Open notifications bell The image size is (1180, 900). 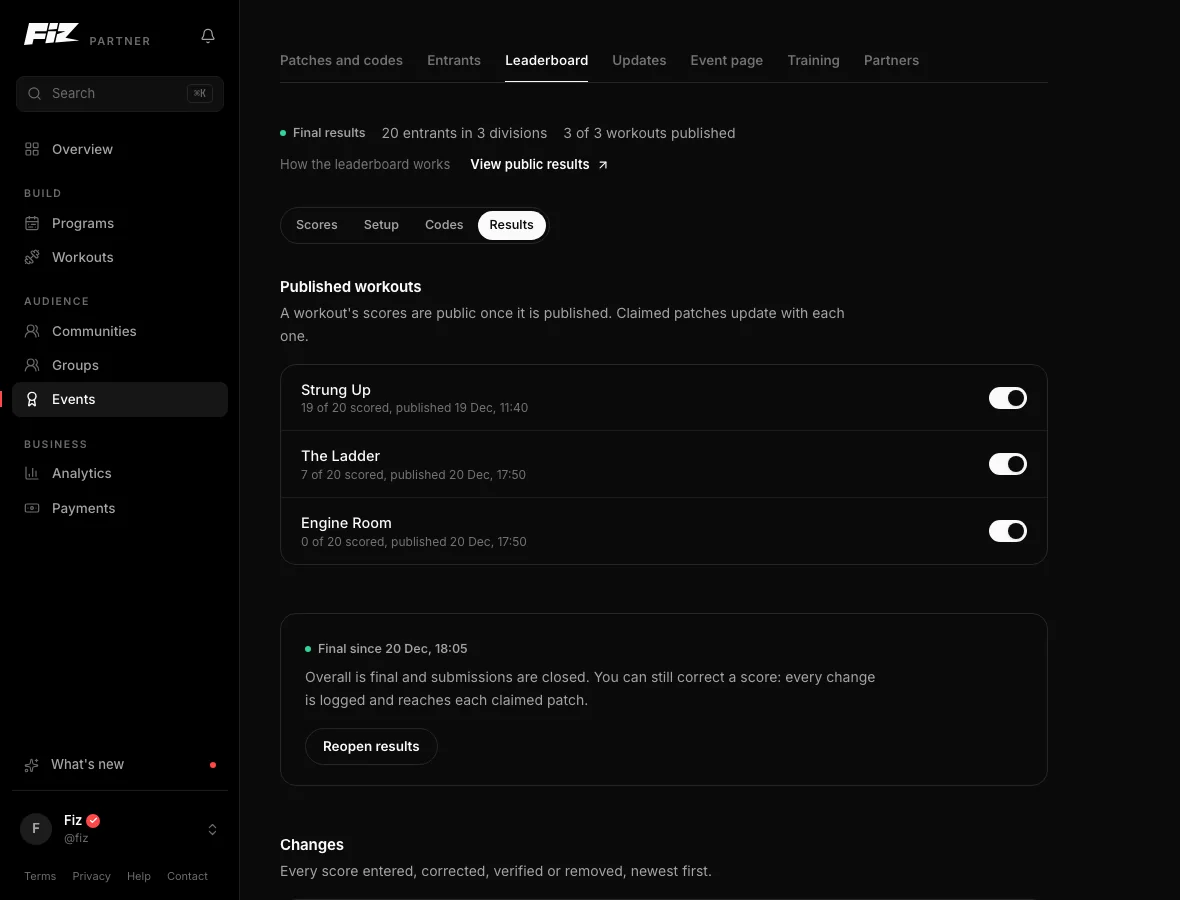[x=208, y=36]
